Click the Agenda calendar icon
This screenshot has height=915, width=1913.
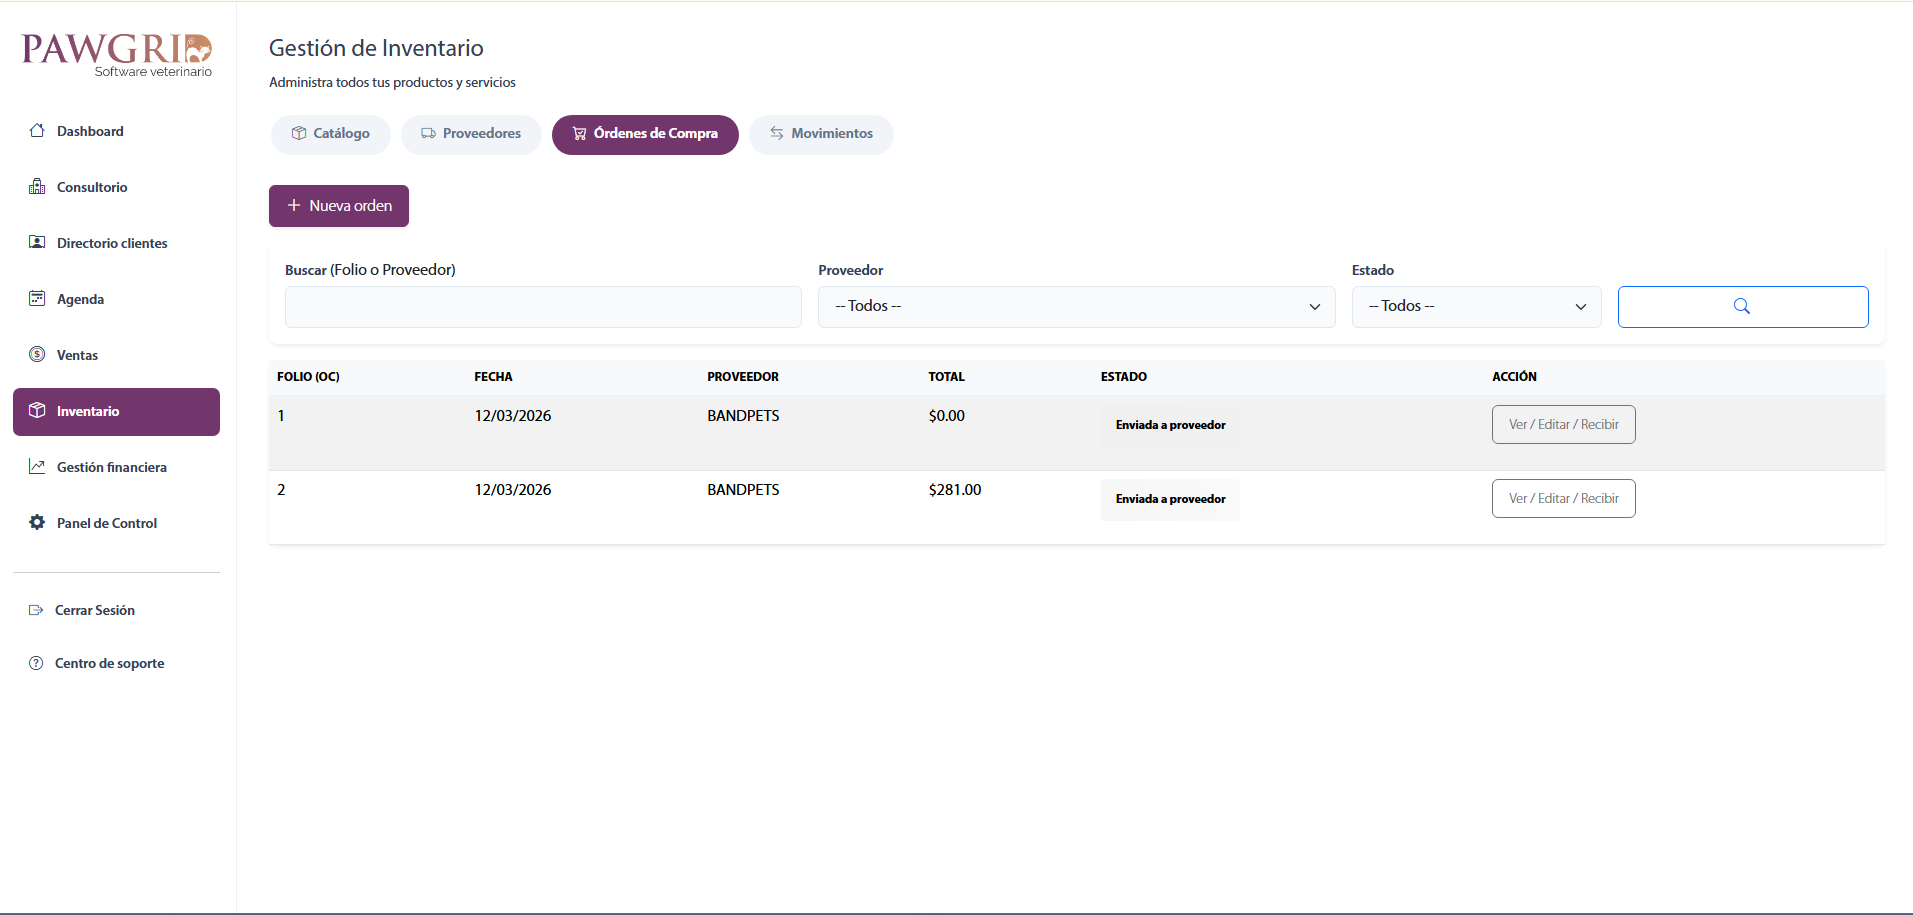[x=37, y=299]
